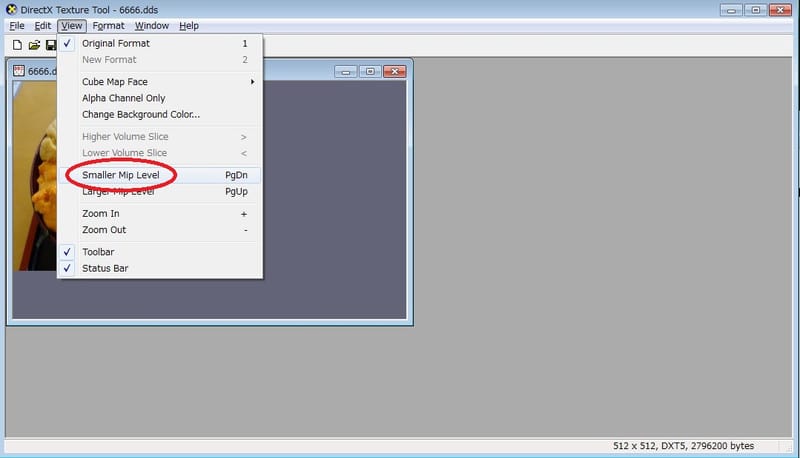This screenshot has height=458, width=800.
Task: Click Zoom Out menu command
Action: pyautogui.click(x=104, y=230)
